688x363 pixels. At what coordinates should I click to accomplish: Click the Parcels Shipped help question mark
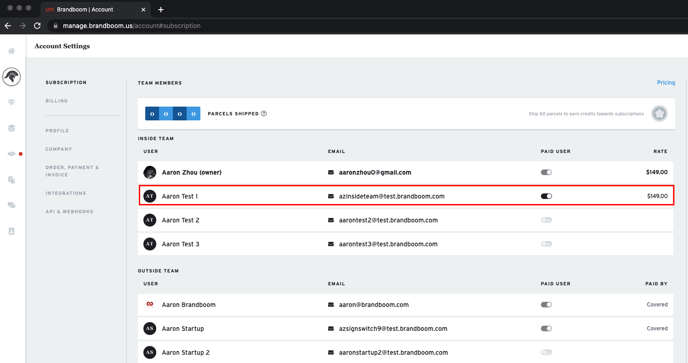pos(264,114)
